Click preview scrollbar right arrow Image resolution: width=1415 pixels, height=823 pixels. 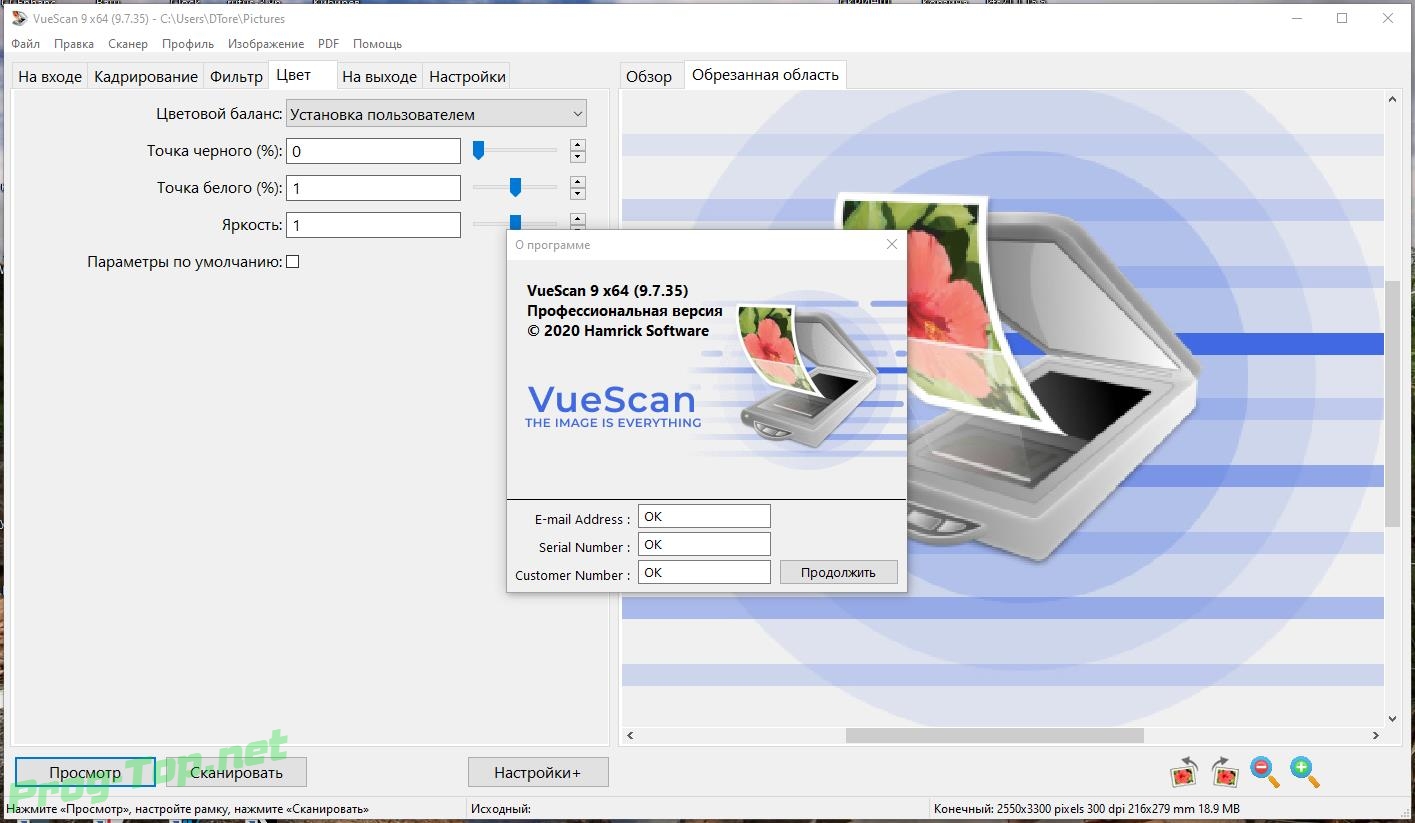pyautogui.click(x=1376, y=735)
